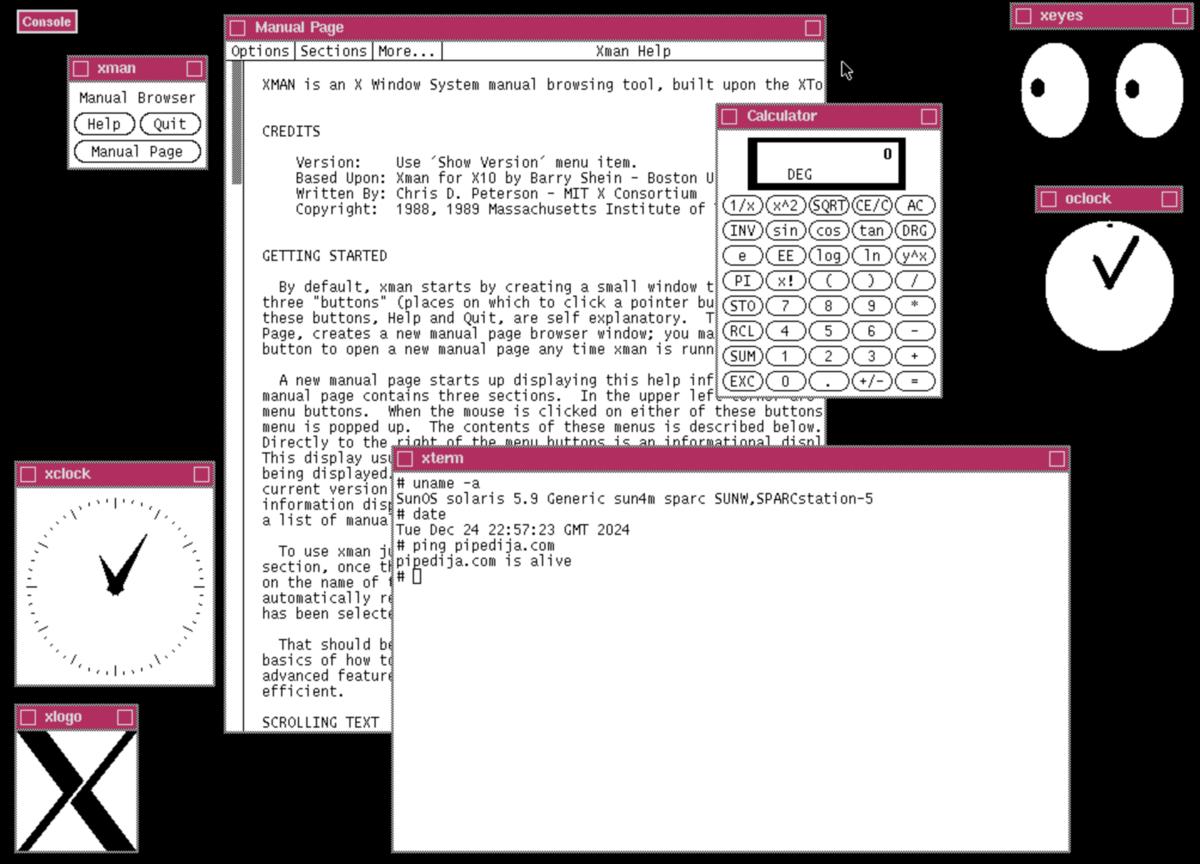Click the Help button in xman
Screen dimensions: 1200x864
[104, 124]
